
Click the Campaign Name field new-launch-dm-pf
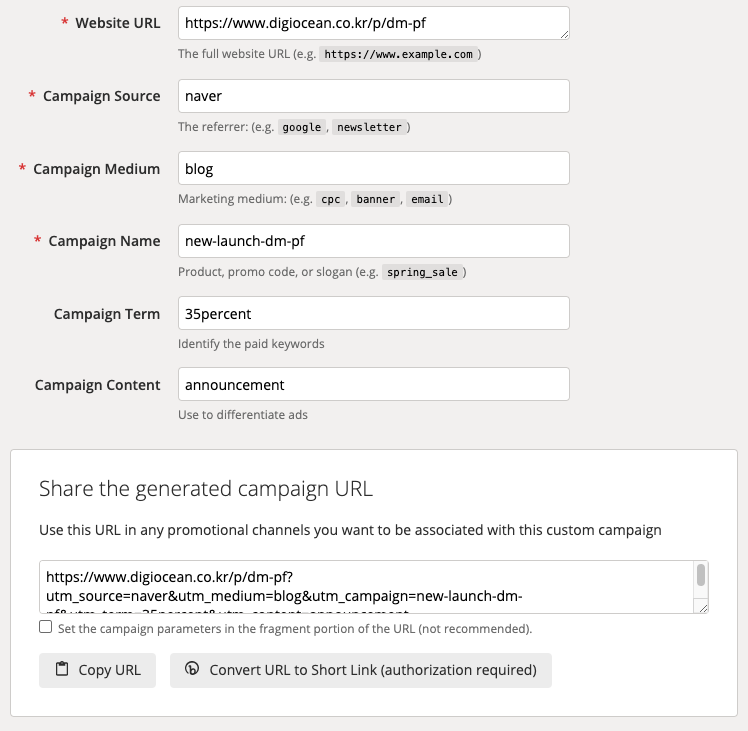374,241
